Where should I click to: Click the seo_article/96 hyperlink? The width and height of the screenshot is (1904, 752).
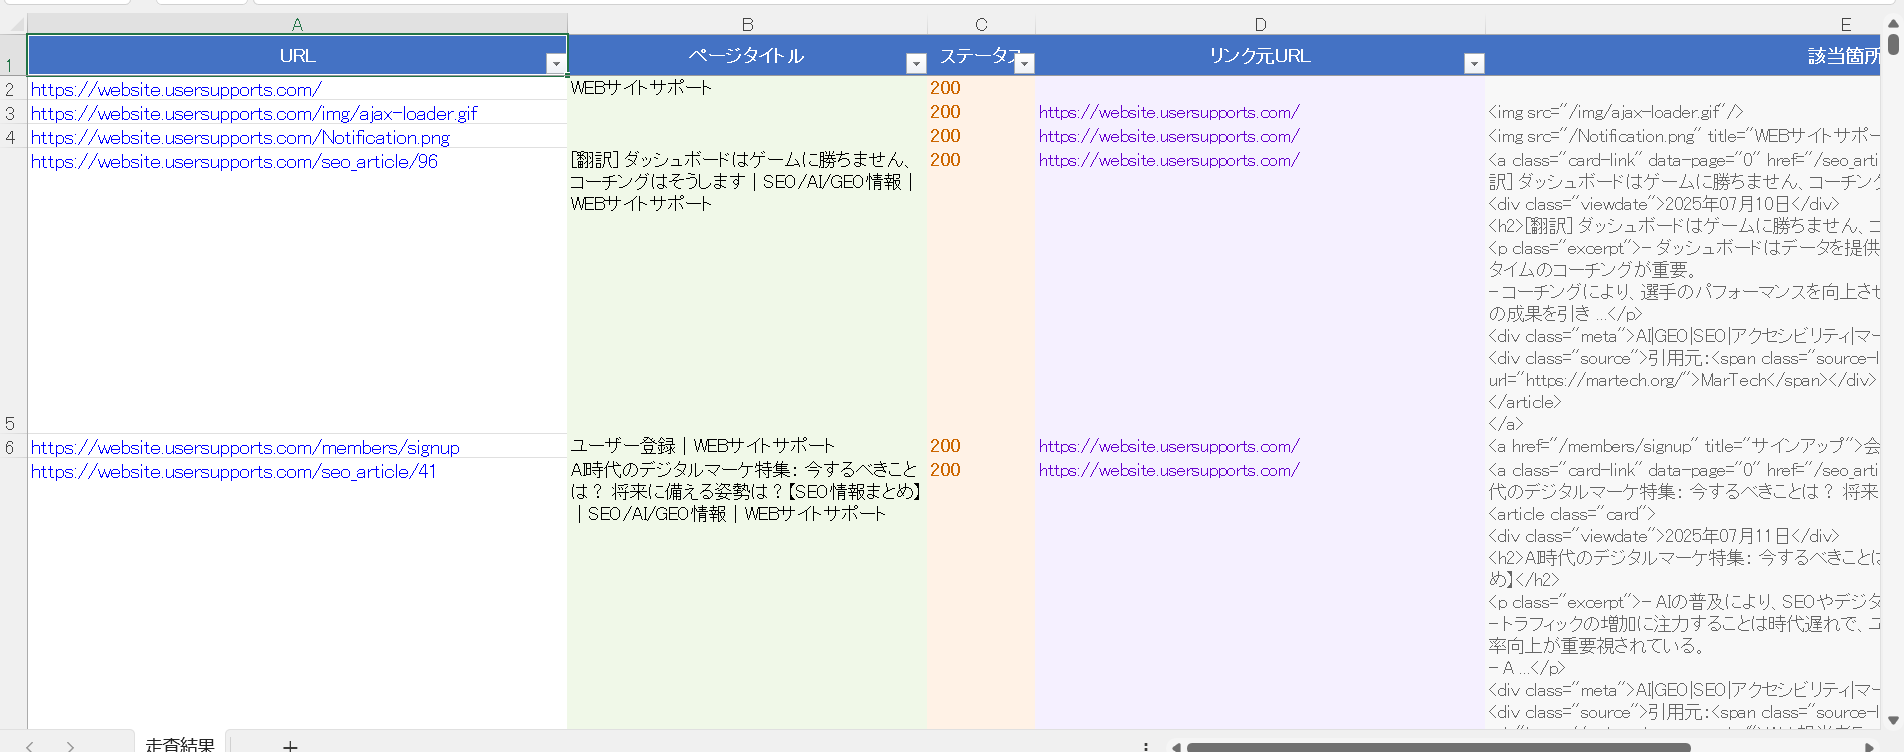(234, 162)
